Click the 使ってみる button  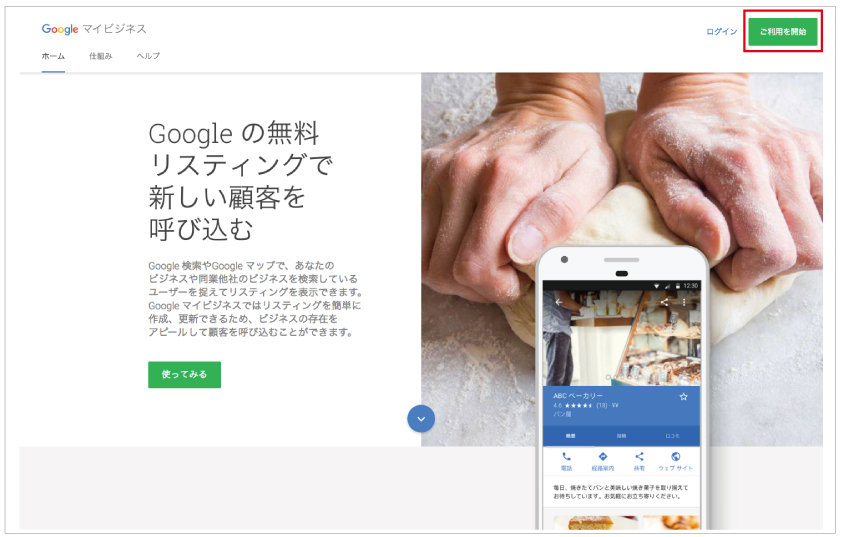(185, 374)
